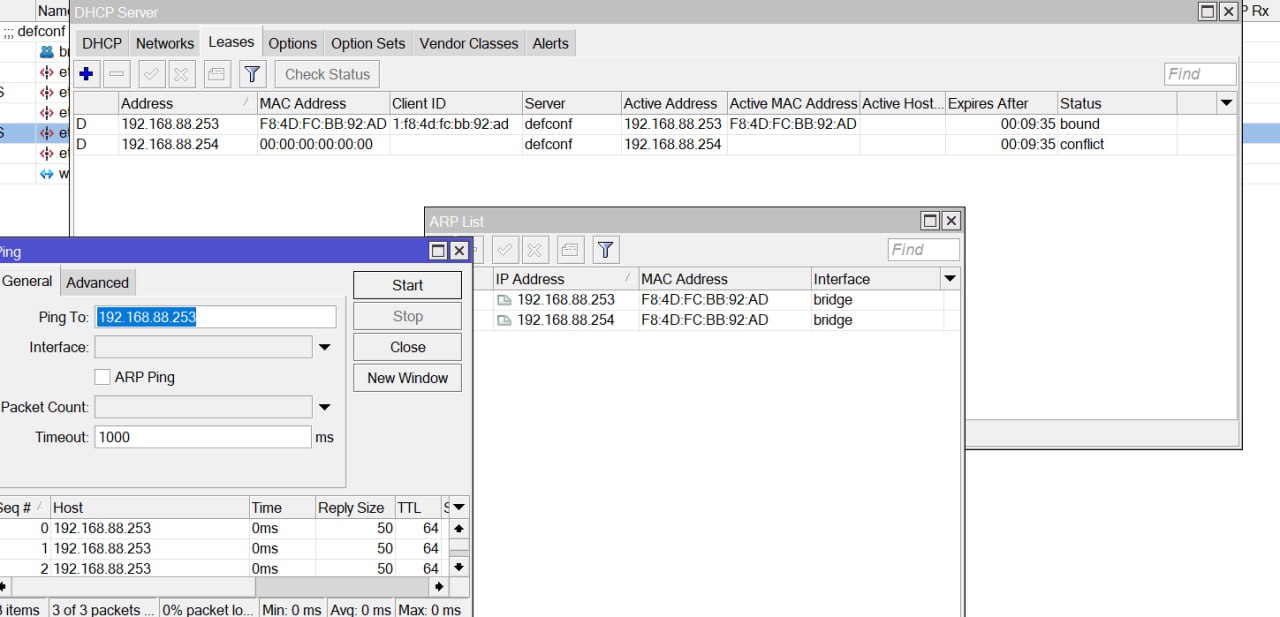Open the column selector dropdown in ARP List table

[950, 279]
